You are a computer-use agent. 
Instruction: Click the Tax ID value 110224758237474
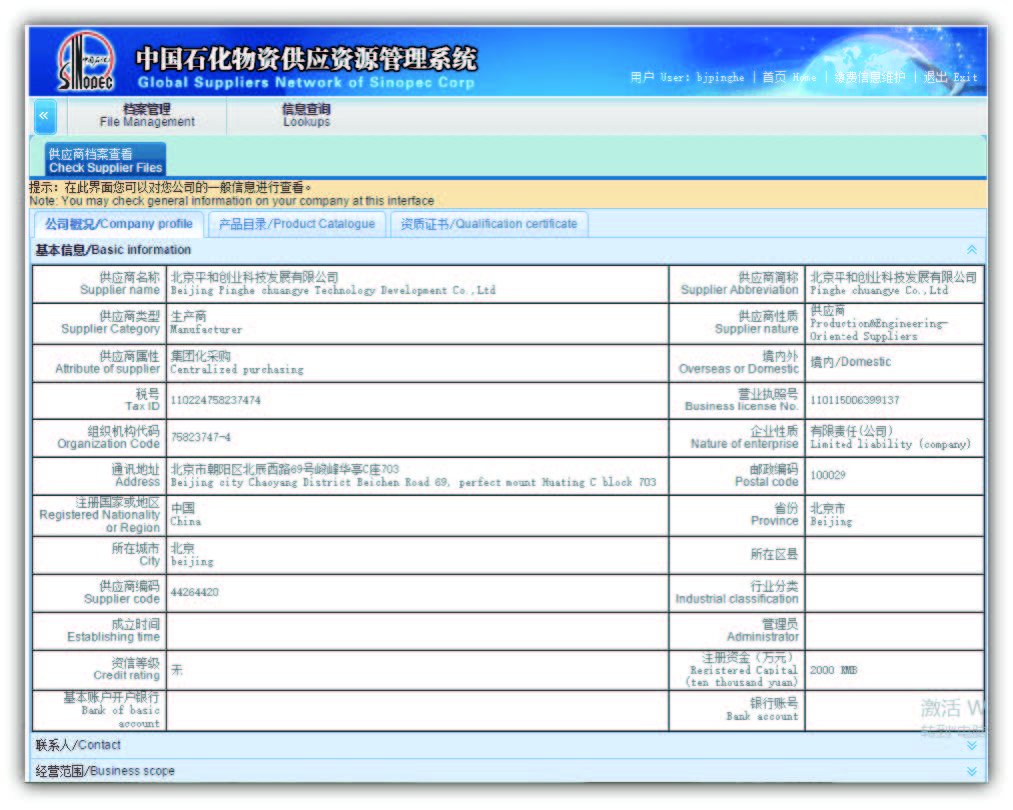(215, 400)
